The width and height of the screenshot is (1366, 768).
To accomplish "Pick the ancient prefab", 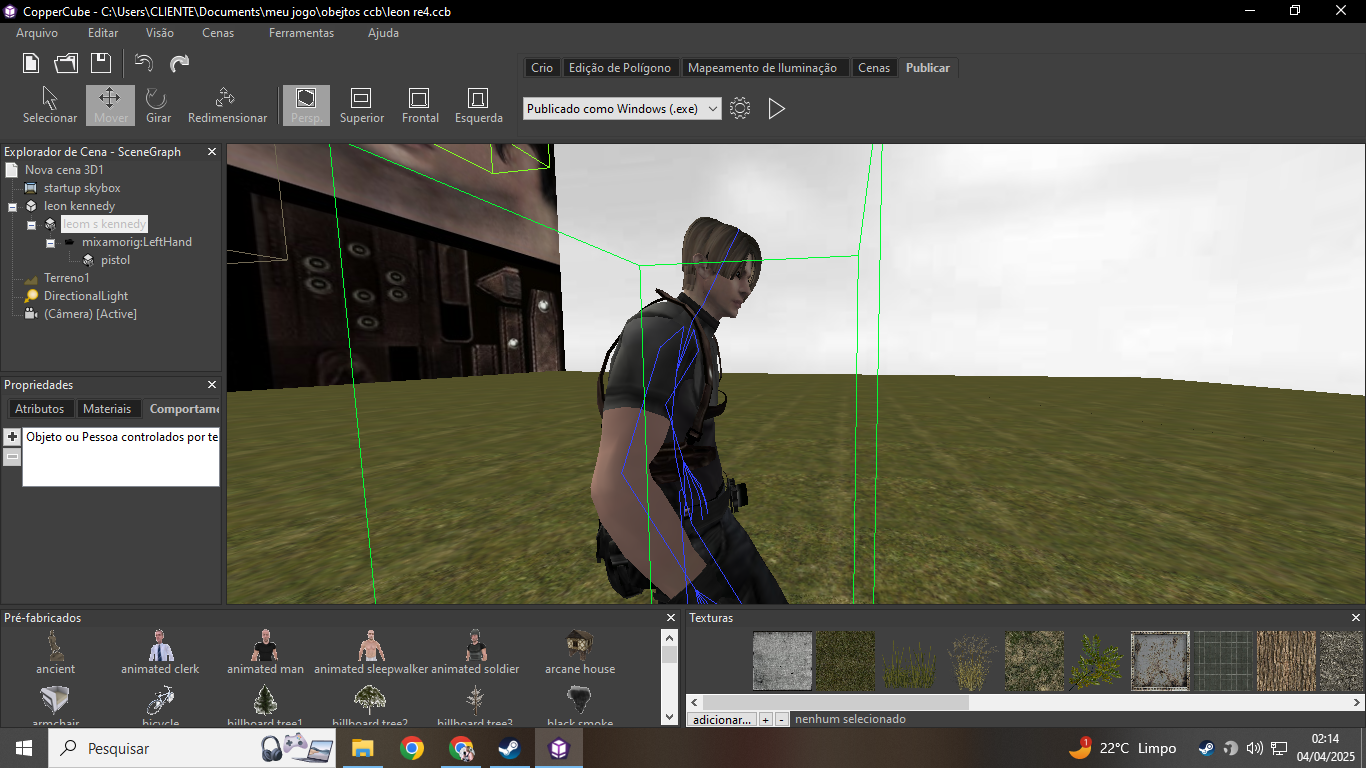I will 55,652.
